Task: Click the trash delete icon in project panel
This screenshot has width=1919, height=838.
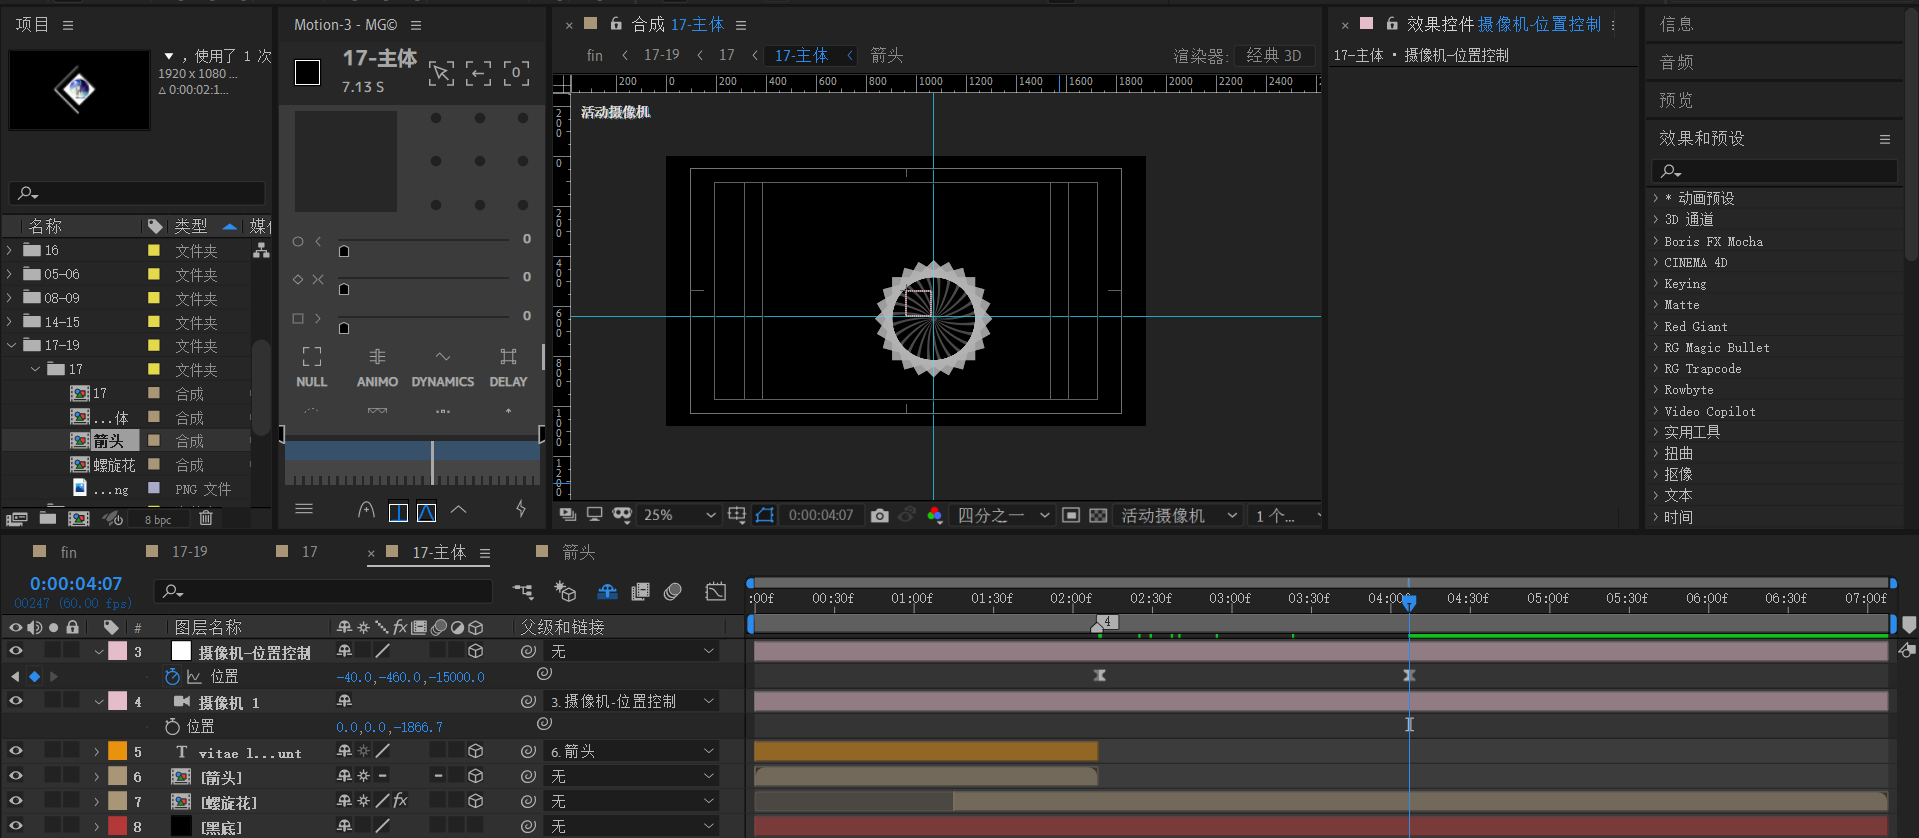Action: pyautogui.click(x=206, y=518)
